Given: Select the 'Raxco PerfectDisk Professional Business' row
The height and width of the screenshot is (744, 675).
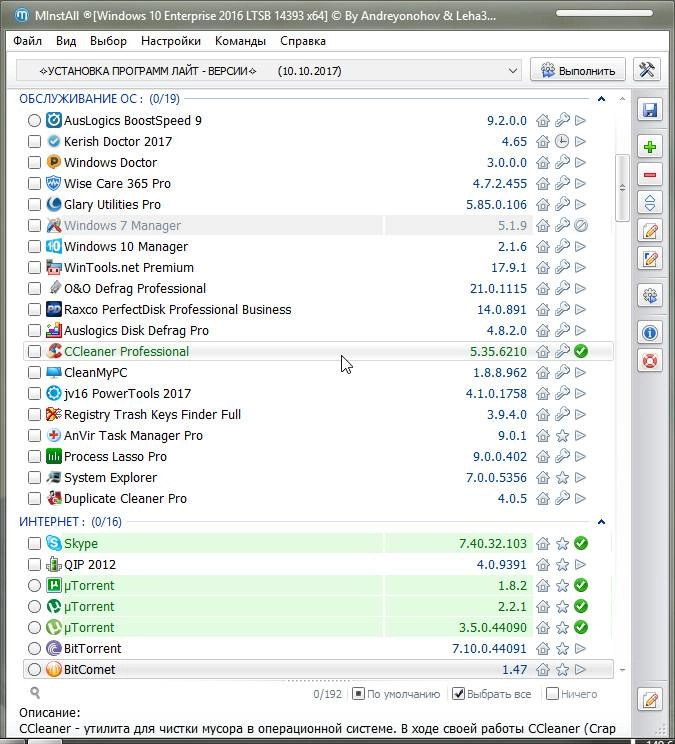Looking at the screenshot, I should coord(318,309).
